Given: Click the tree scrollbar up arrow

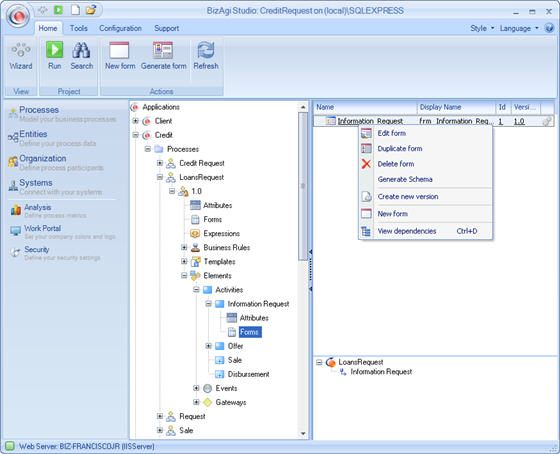Looking at the screenshot, I should point(303,107).
